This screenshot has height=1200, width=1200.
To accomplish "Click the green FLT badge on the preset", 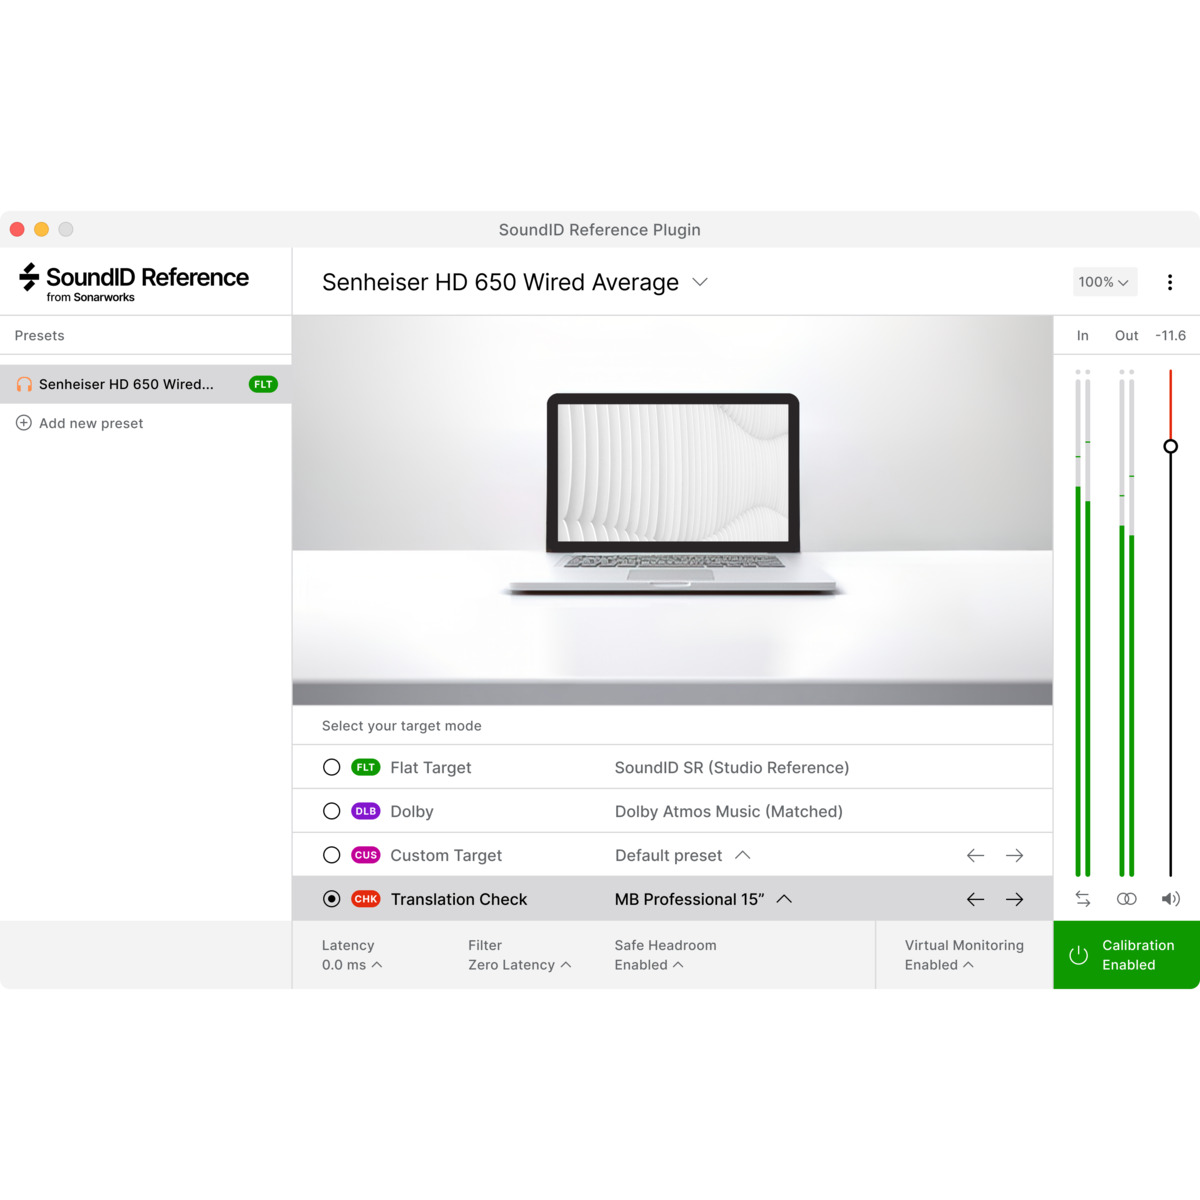I will click(x=262, y=384).
